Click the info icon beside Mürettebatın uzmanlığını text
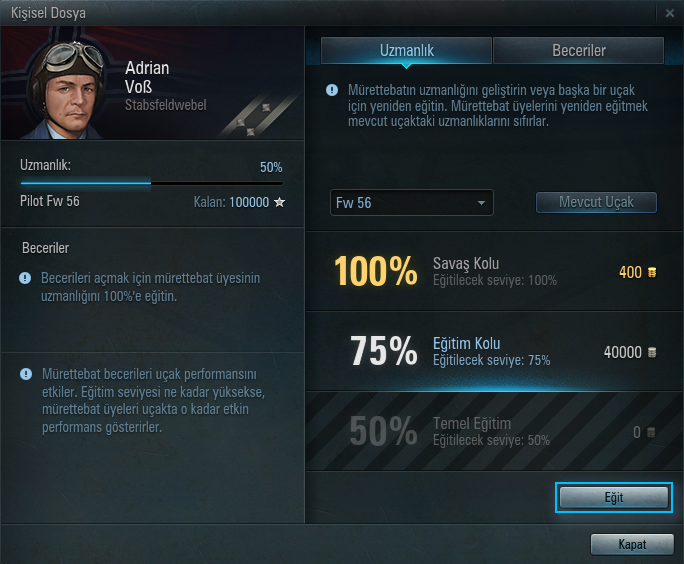Screen dimensions: 684x564 [332, 90]
